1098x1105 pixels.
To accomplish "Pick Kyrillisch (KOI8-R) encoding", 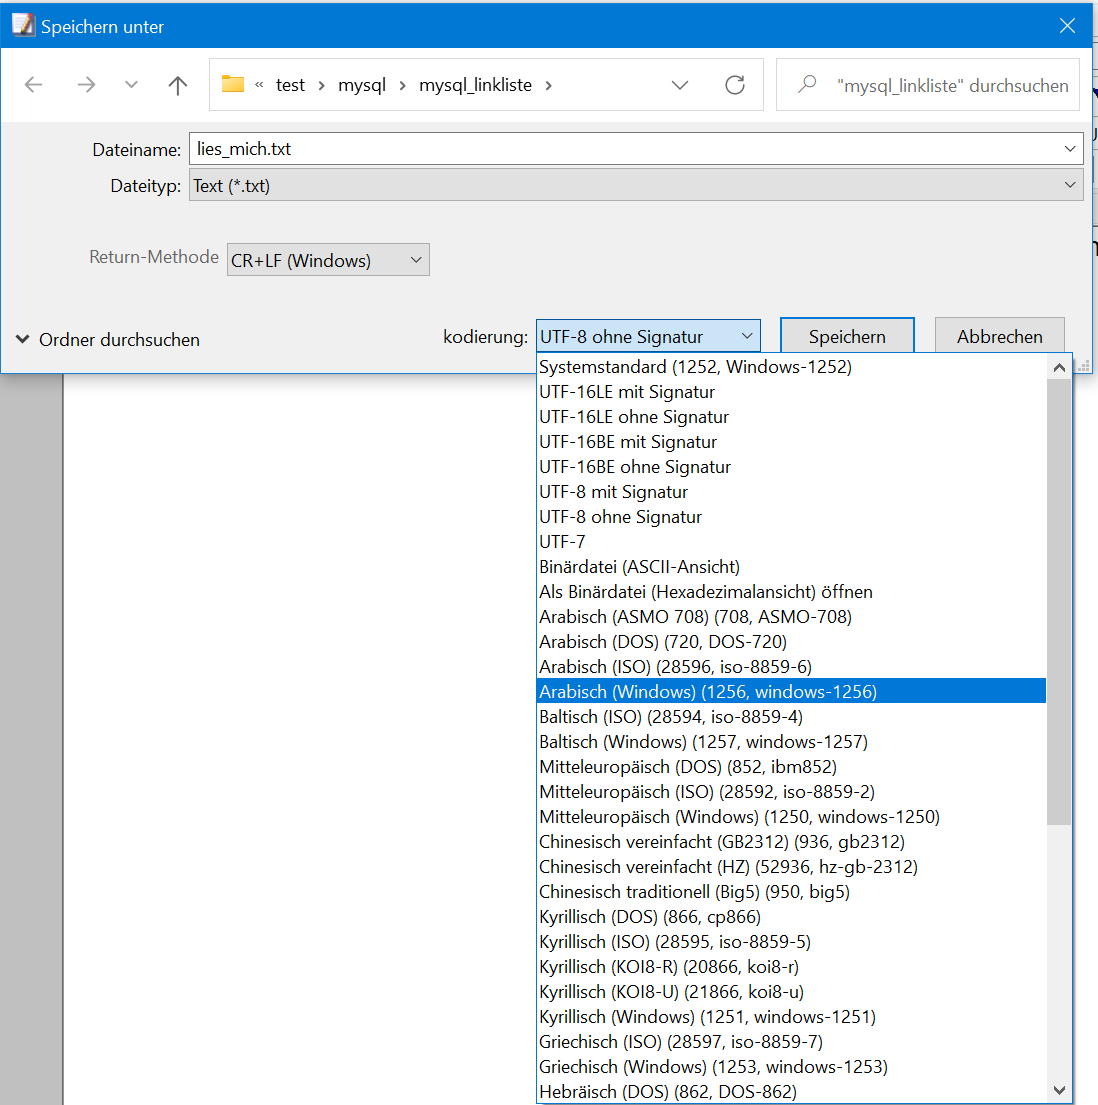I will pos(668,967).
